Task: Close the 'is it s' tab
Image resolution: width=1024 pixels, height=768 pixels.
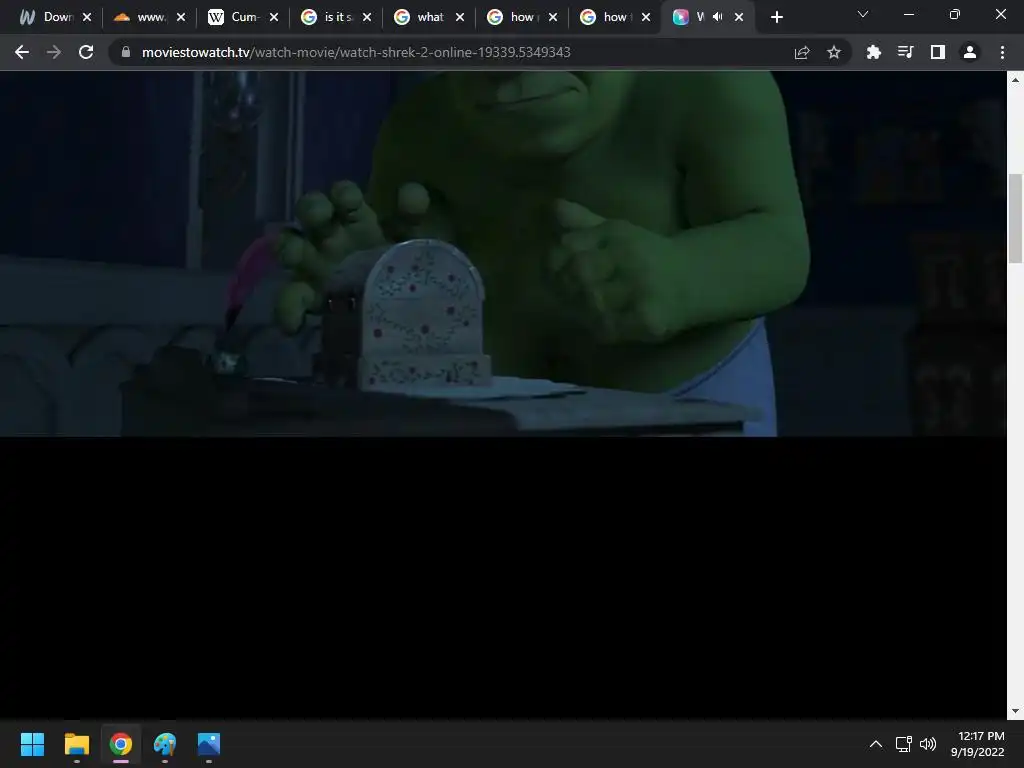Action: point(367,17)
